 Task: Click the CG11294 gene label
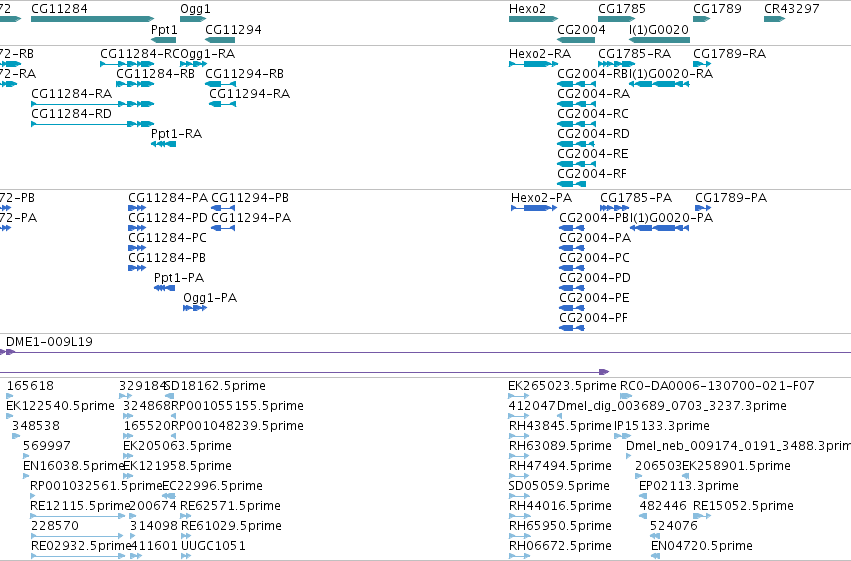[x=233, y=29]
